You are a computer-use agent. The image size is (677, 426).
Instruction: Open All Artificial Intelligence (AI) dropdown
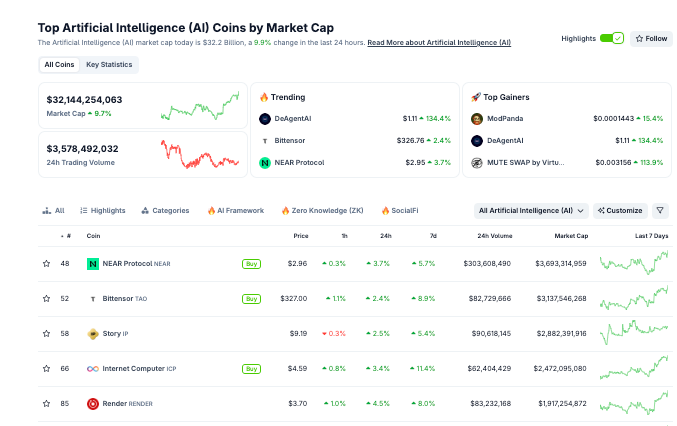pyautogui.click(x=531, y=211)
